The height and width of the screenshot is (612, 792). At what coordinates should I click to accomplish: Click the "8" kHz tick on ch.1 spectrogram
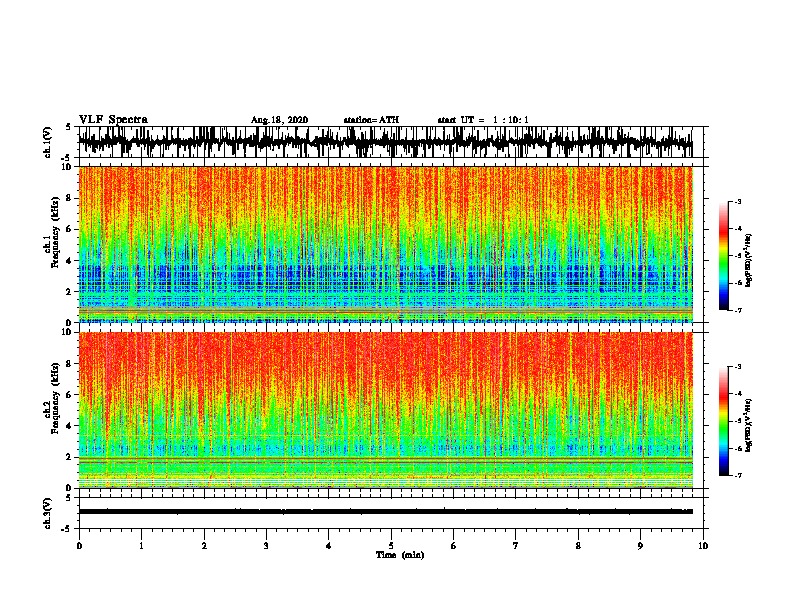coord(70,198)
